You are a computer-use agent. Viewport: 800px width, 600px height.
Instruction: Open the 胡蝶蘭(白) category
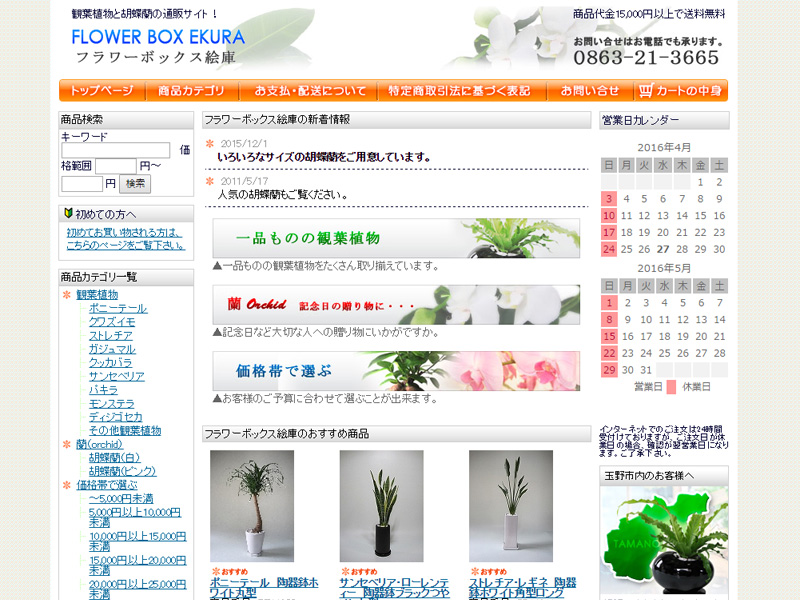point(114,458)
